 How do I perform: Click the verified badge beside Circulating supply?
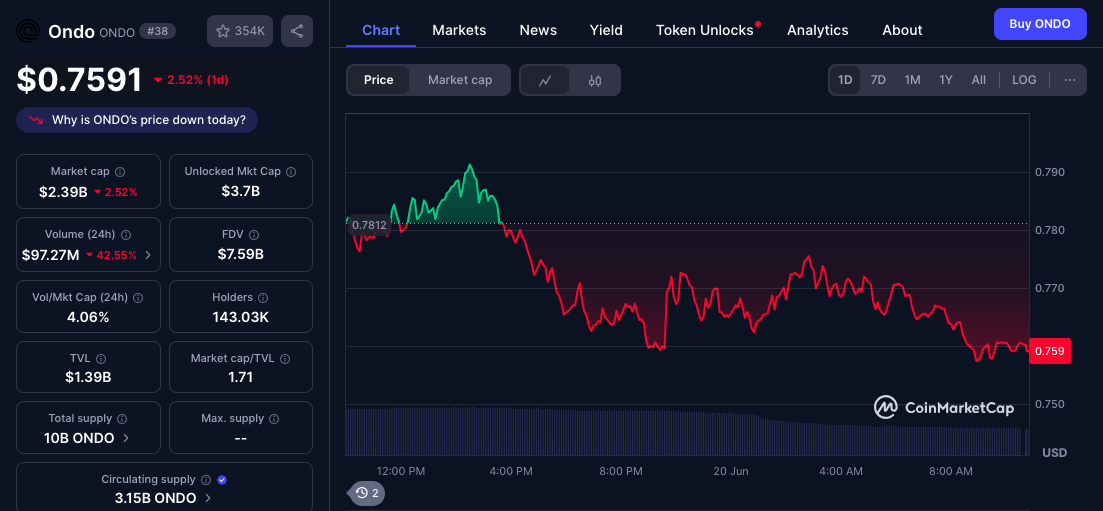pyautogui.click(x=222, y=480)
